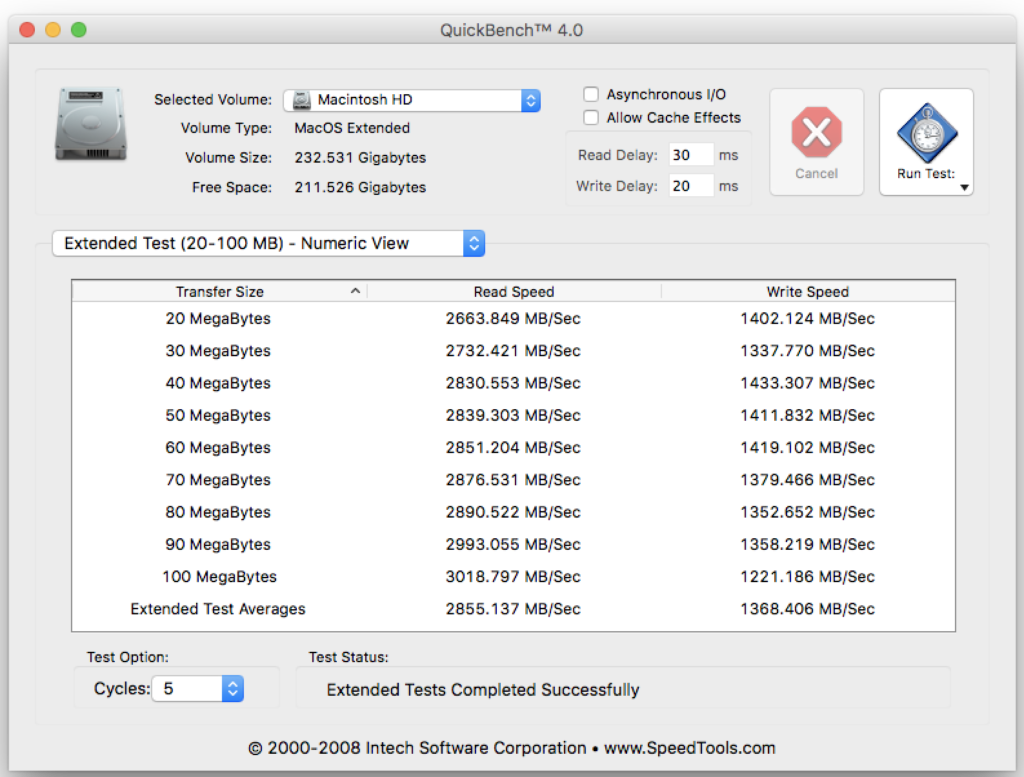
Task: Enable Asynchronous I/O checkbox
Action: 591,94
